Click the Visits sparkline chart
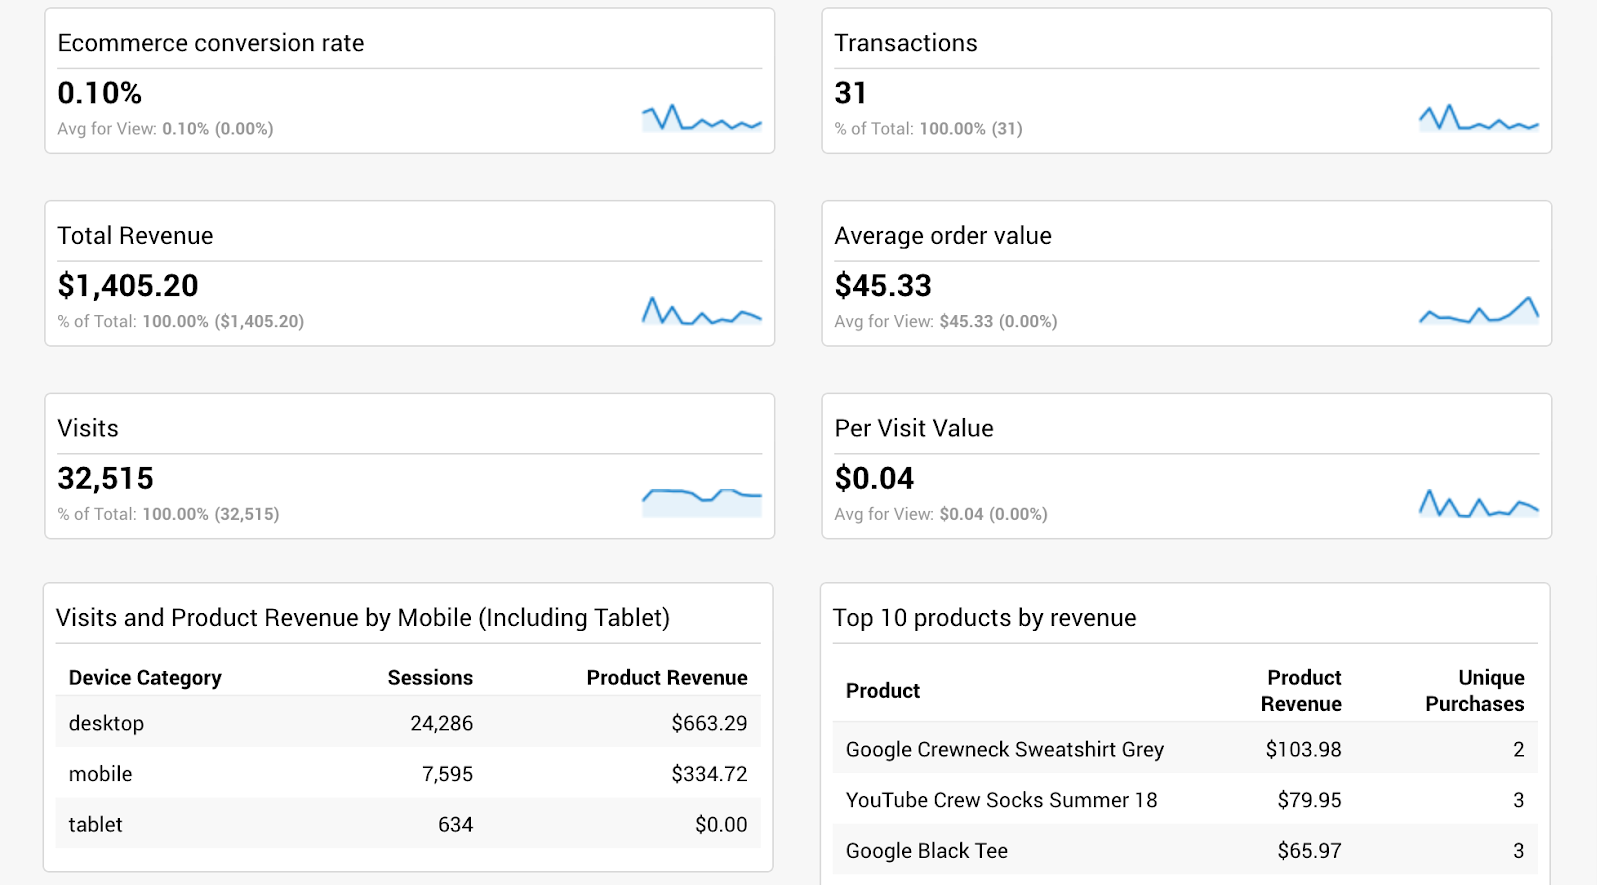 click(701, 500)
